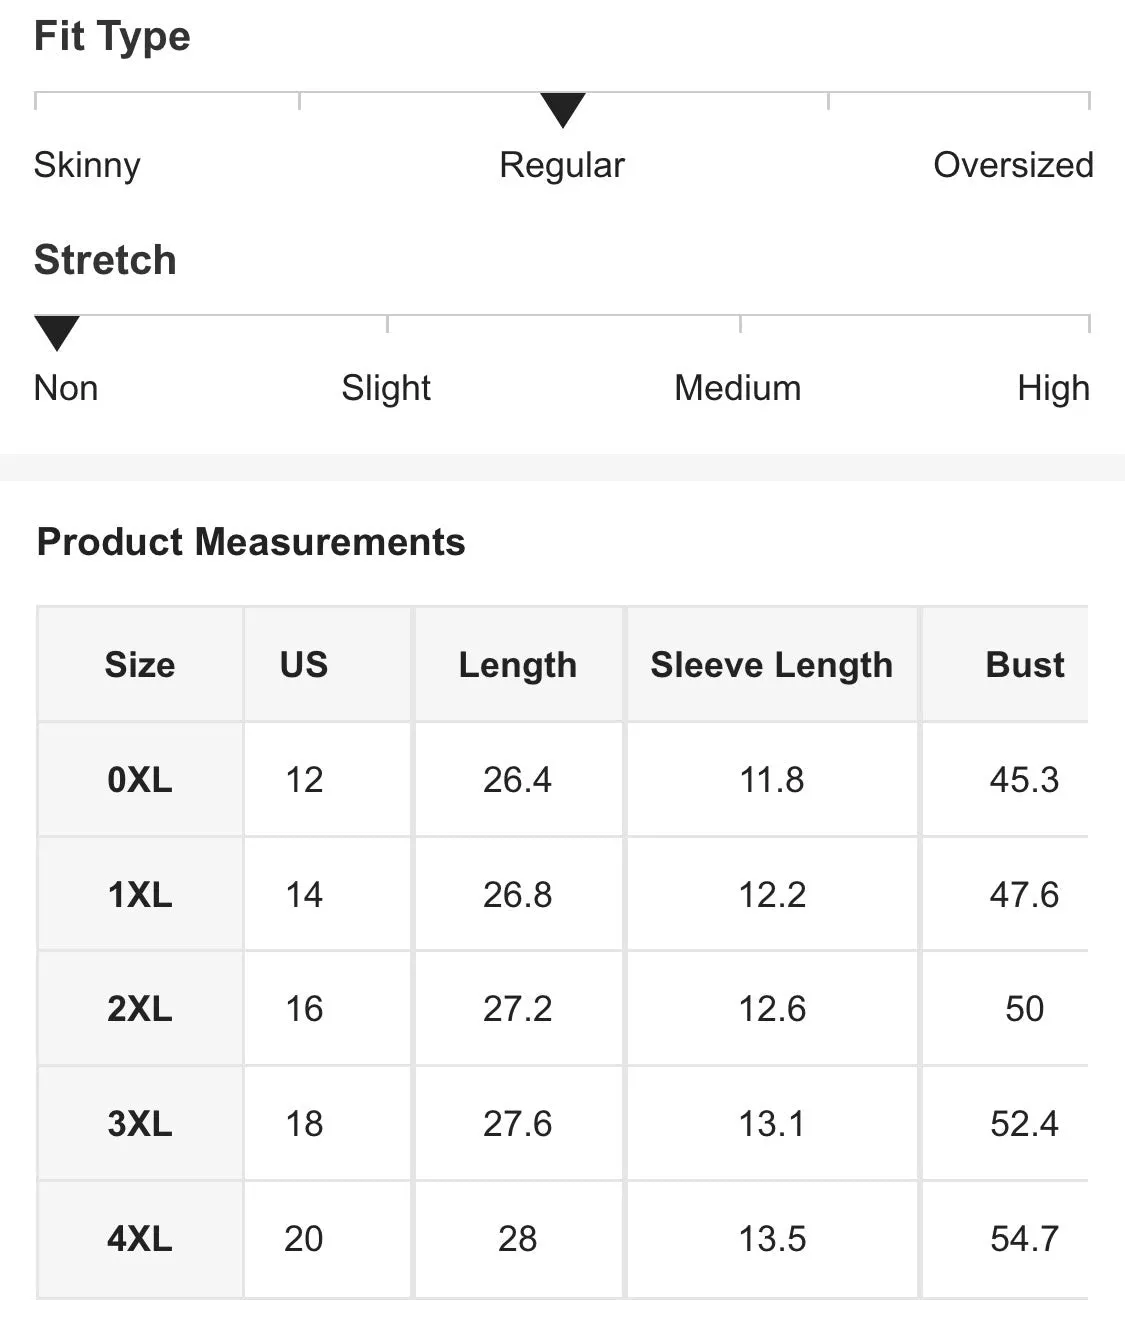The width and height of the screenshot is (1125, 1330).
Task: Click the Stretch triangle marker at Non
Action: [57, 333]
